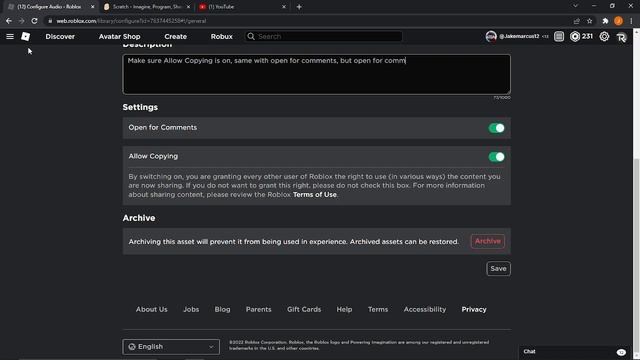The width and height of the screenshot is (640, 360).
Task: Click the Roblox logo home icon
Action: click(25, 36)
